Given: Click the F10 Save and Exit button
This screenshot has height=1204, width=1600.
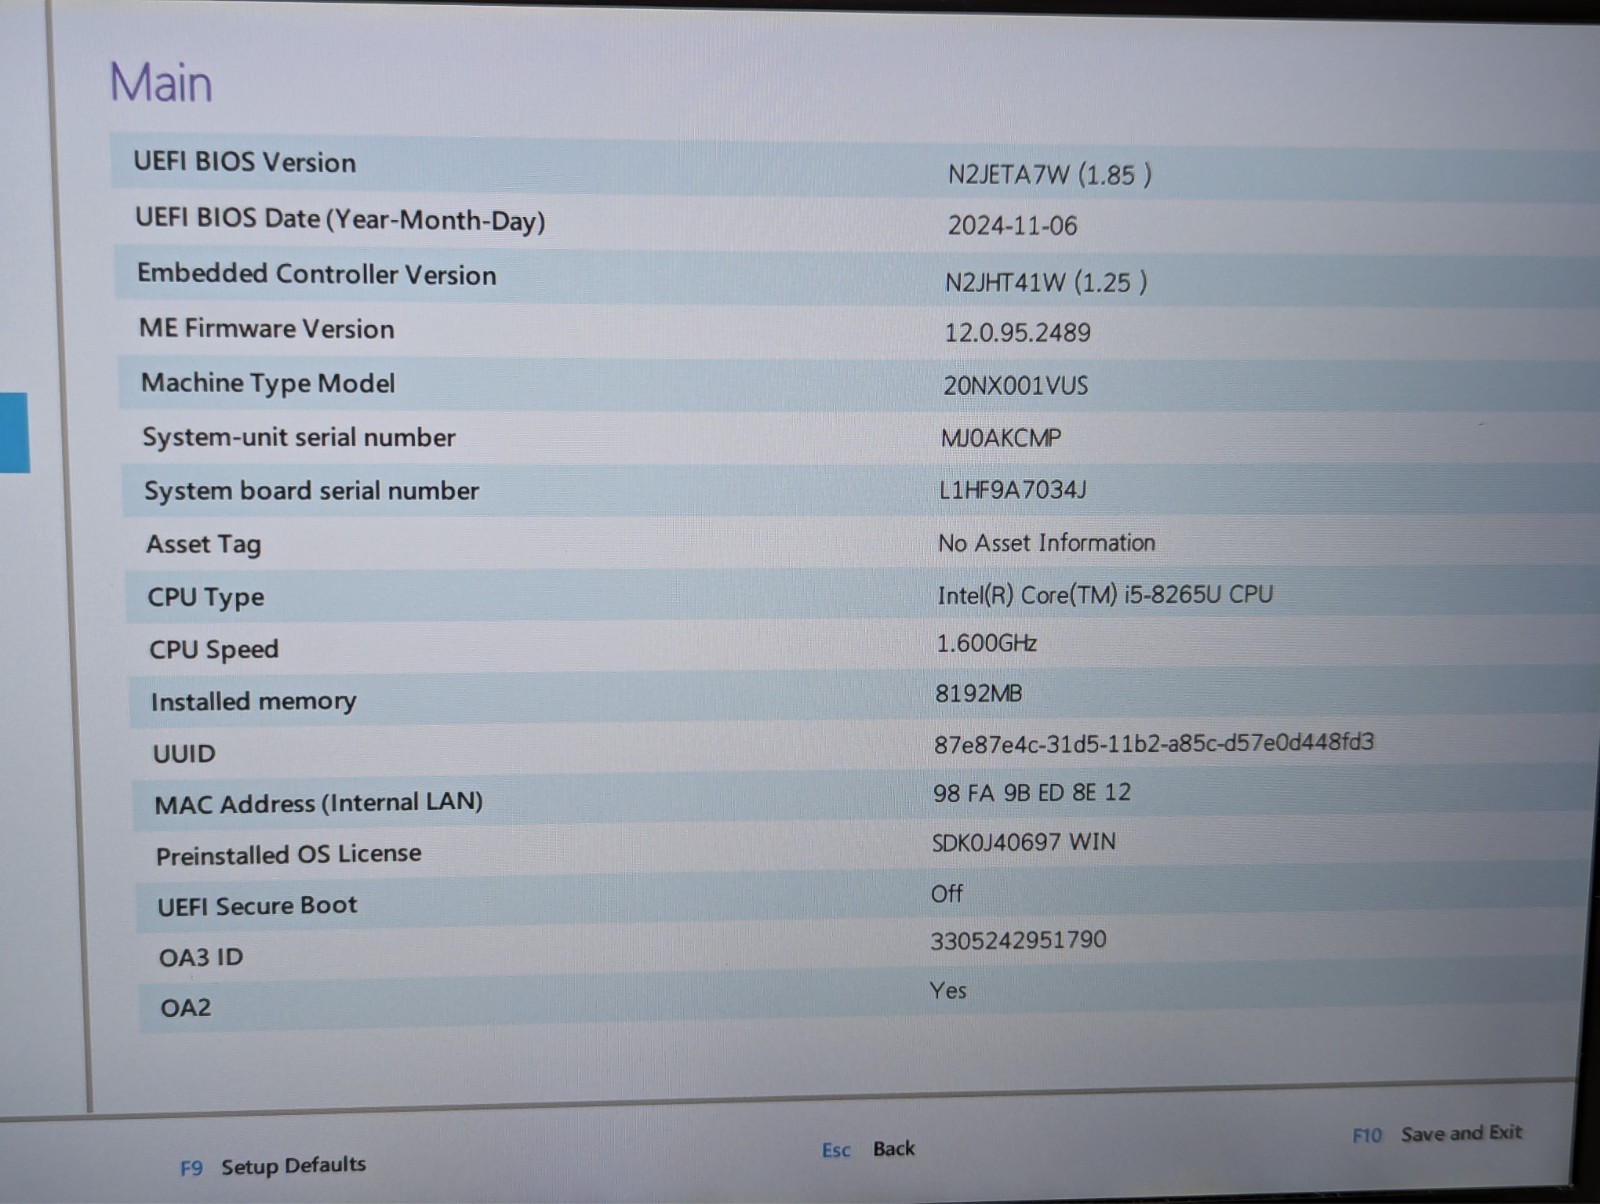Looking at the screenshot, I should tap(1437, 1134).
